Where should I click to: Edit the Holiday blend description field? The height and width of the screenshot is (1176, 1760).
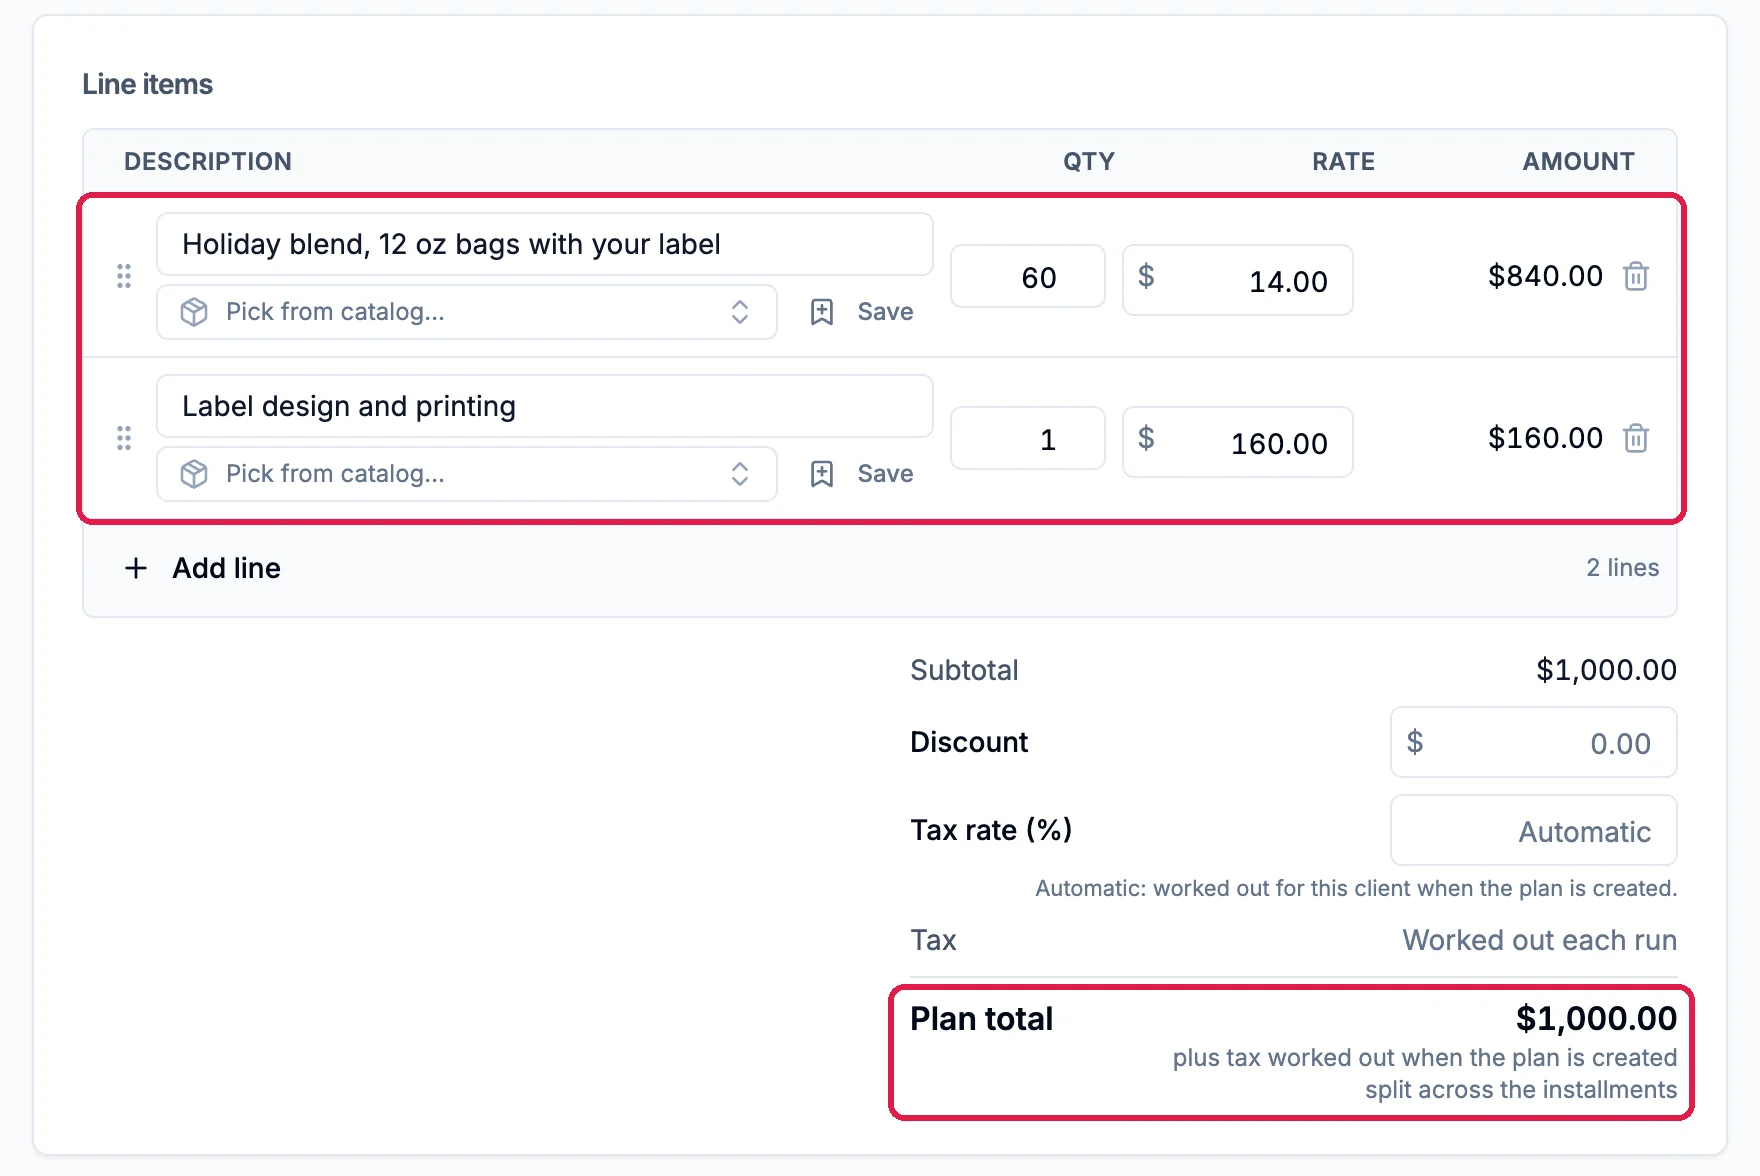click(x=545, y=244)
